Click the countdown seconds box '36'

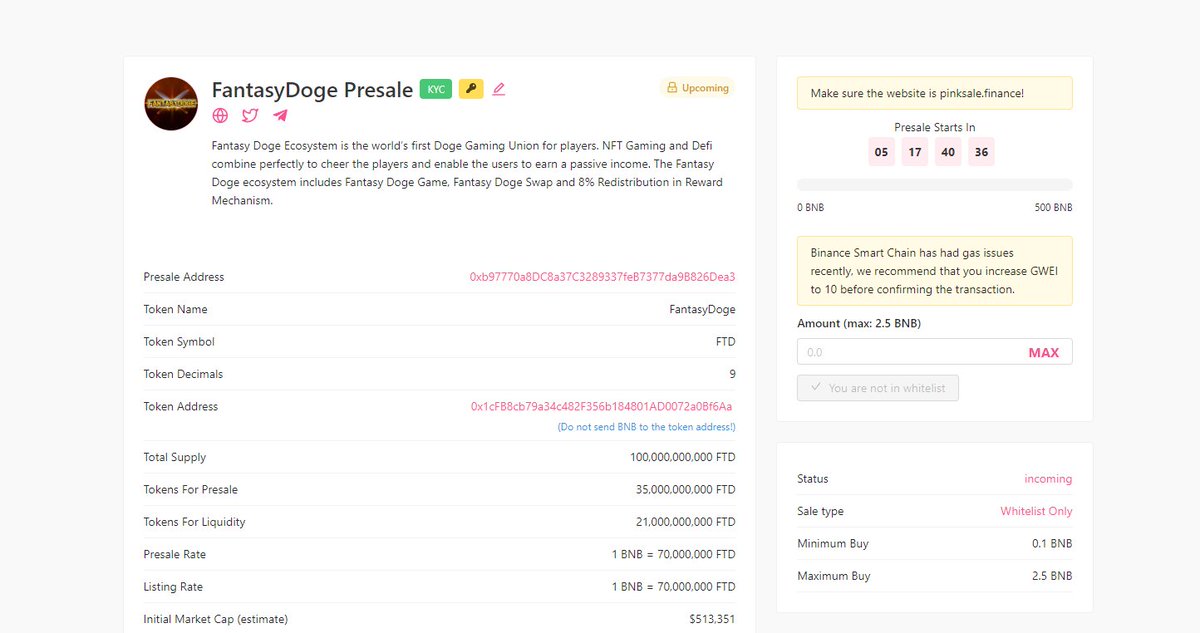[981, 152]
